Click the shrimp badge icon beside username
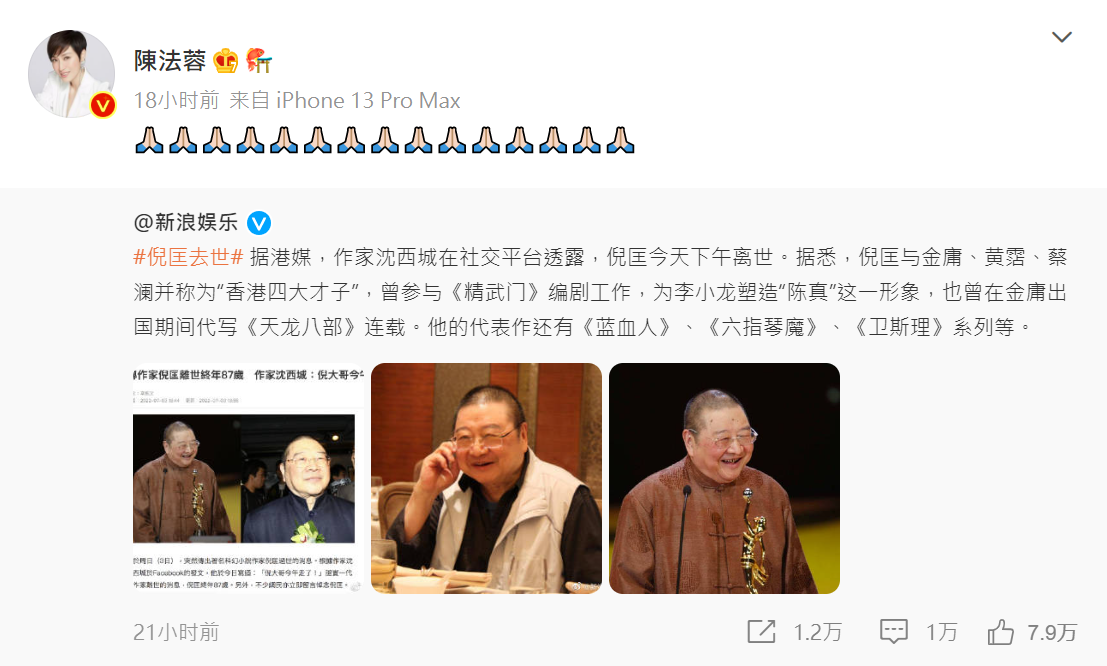Screen dimensions: 1107x666 [x=259, y=61]
